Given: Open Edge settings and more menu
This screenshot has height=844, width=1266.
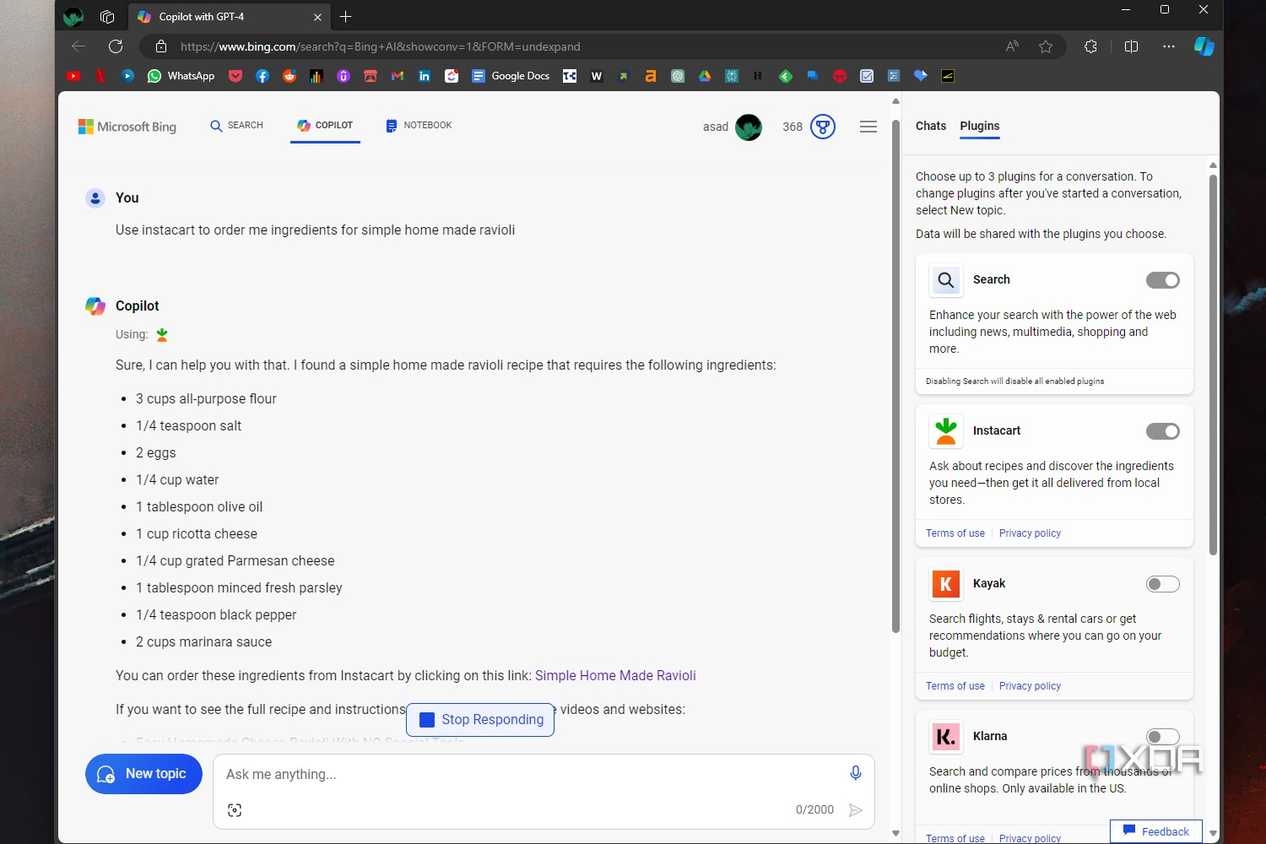Looking at the screenshot, I should click(1168, 46).
